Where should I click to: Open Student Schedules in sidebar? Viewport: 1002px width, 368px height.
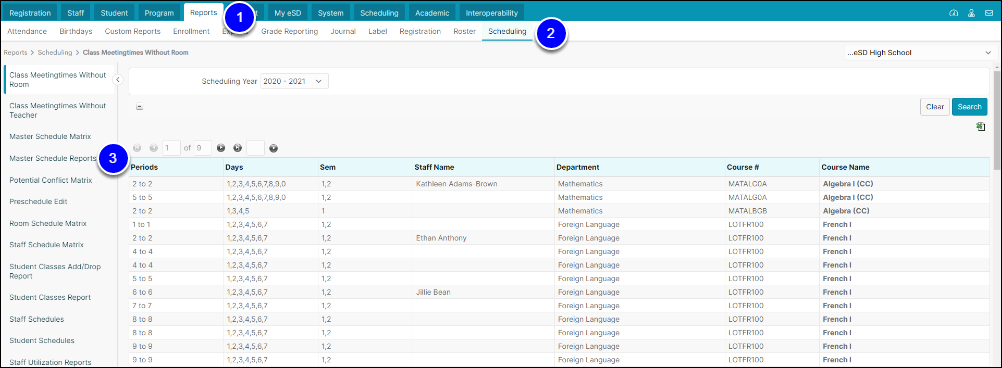click(42, 341)
